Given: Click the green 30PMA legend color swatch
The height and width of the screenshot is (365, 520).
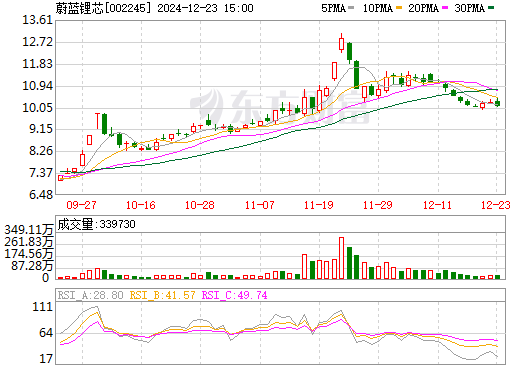Looking at the screenshot, I should pyautogui.click(x=491, y=8).
